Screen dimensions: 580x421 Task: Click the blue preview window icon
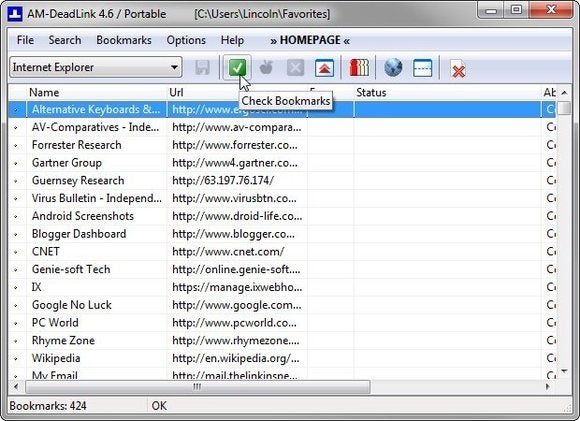click(422, 68)
